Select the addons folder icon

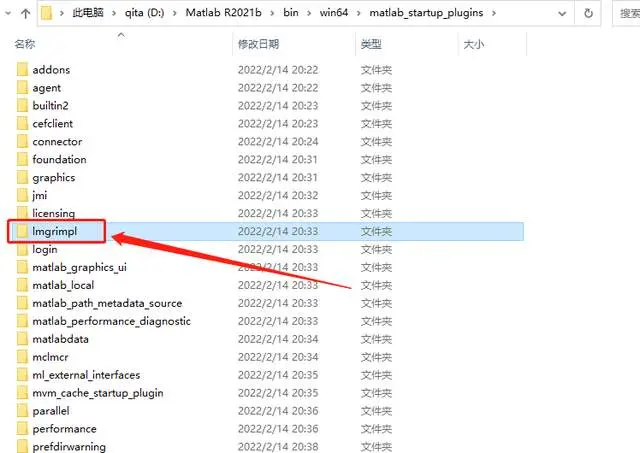coord(22,69)
